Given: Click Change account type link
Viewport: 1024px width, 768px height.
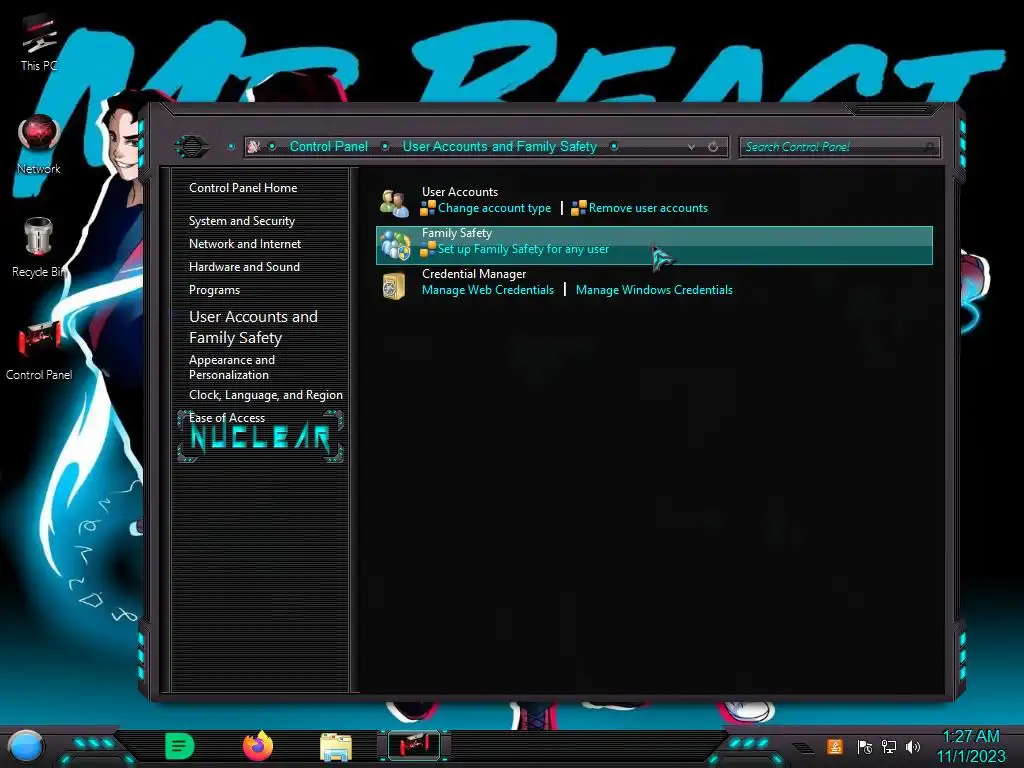Looking at the screenshot, I should click(494, 208).
